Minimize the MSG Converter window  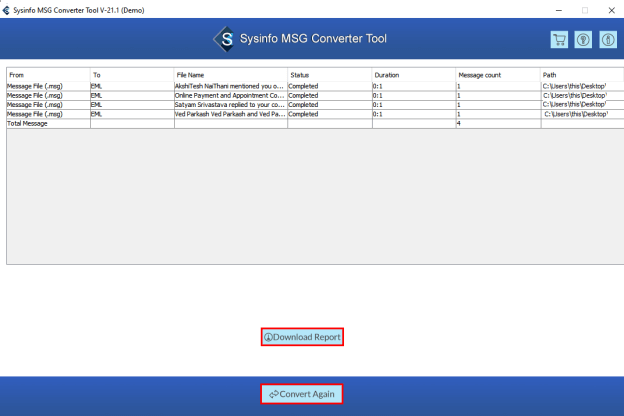click(x=556, y=9)
